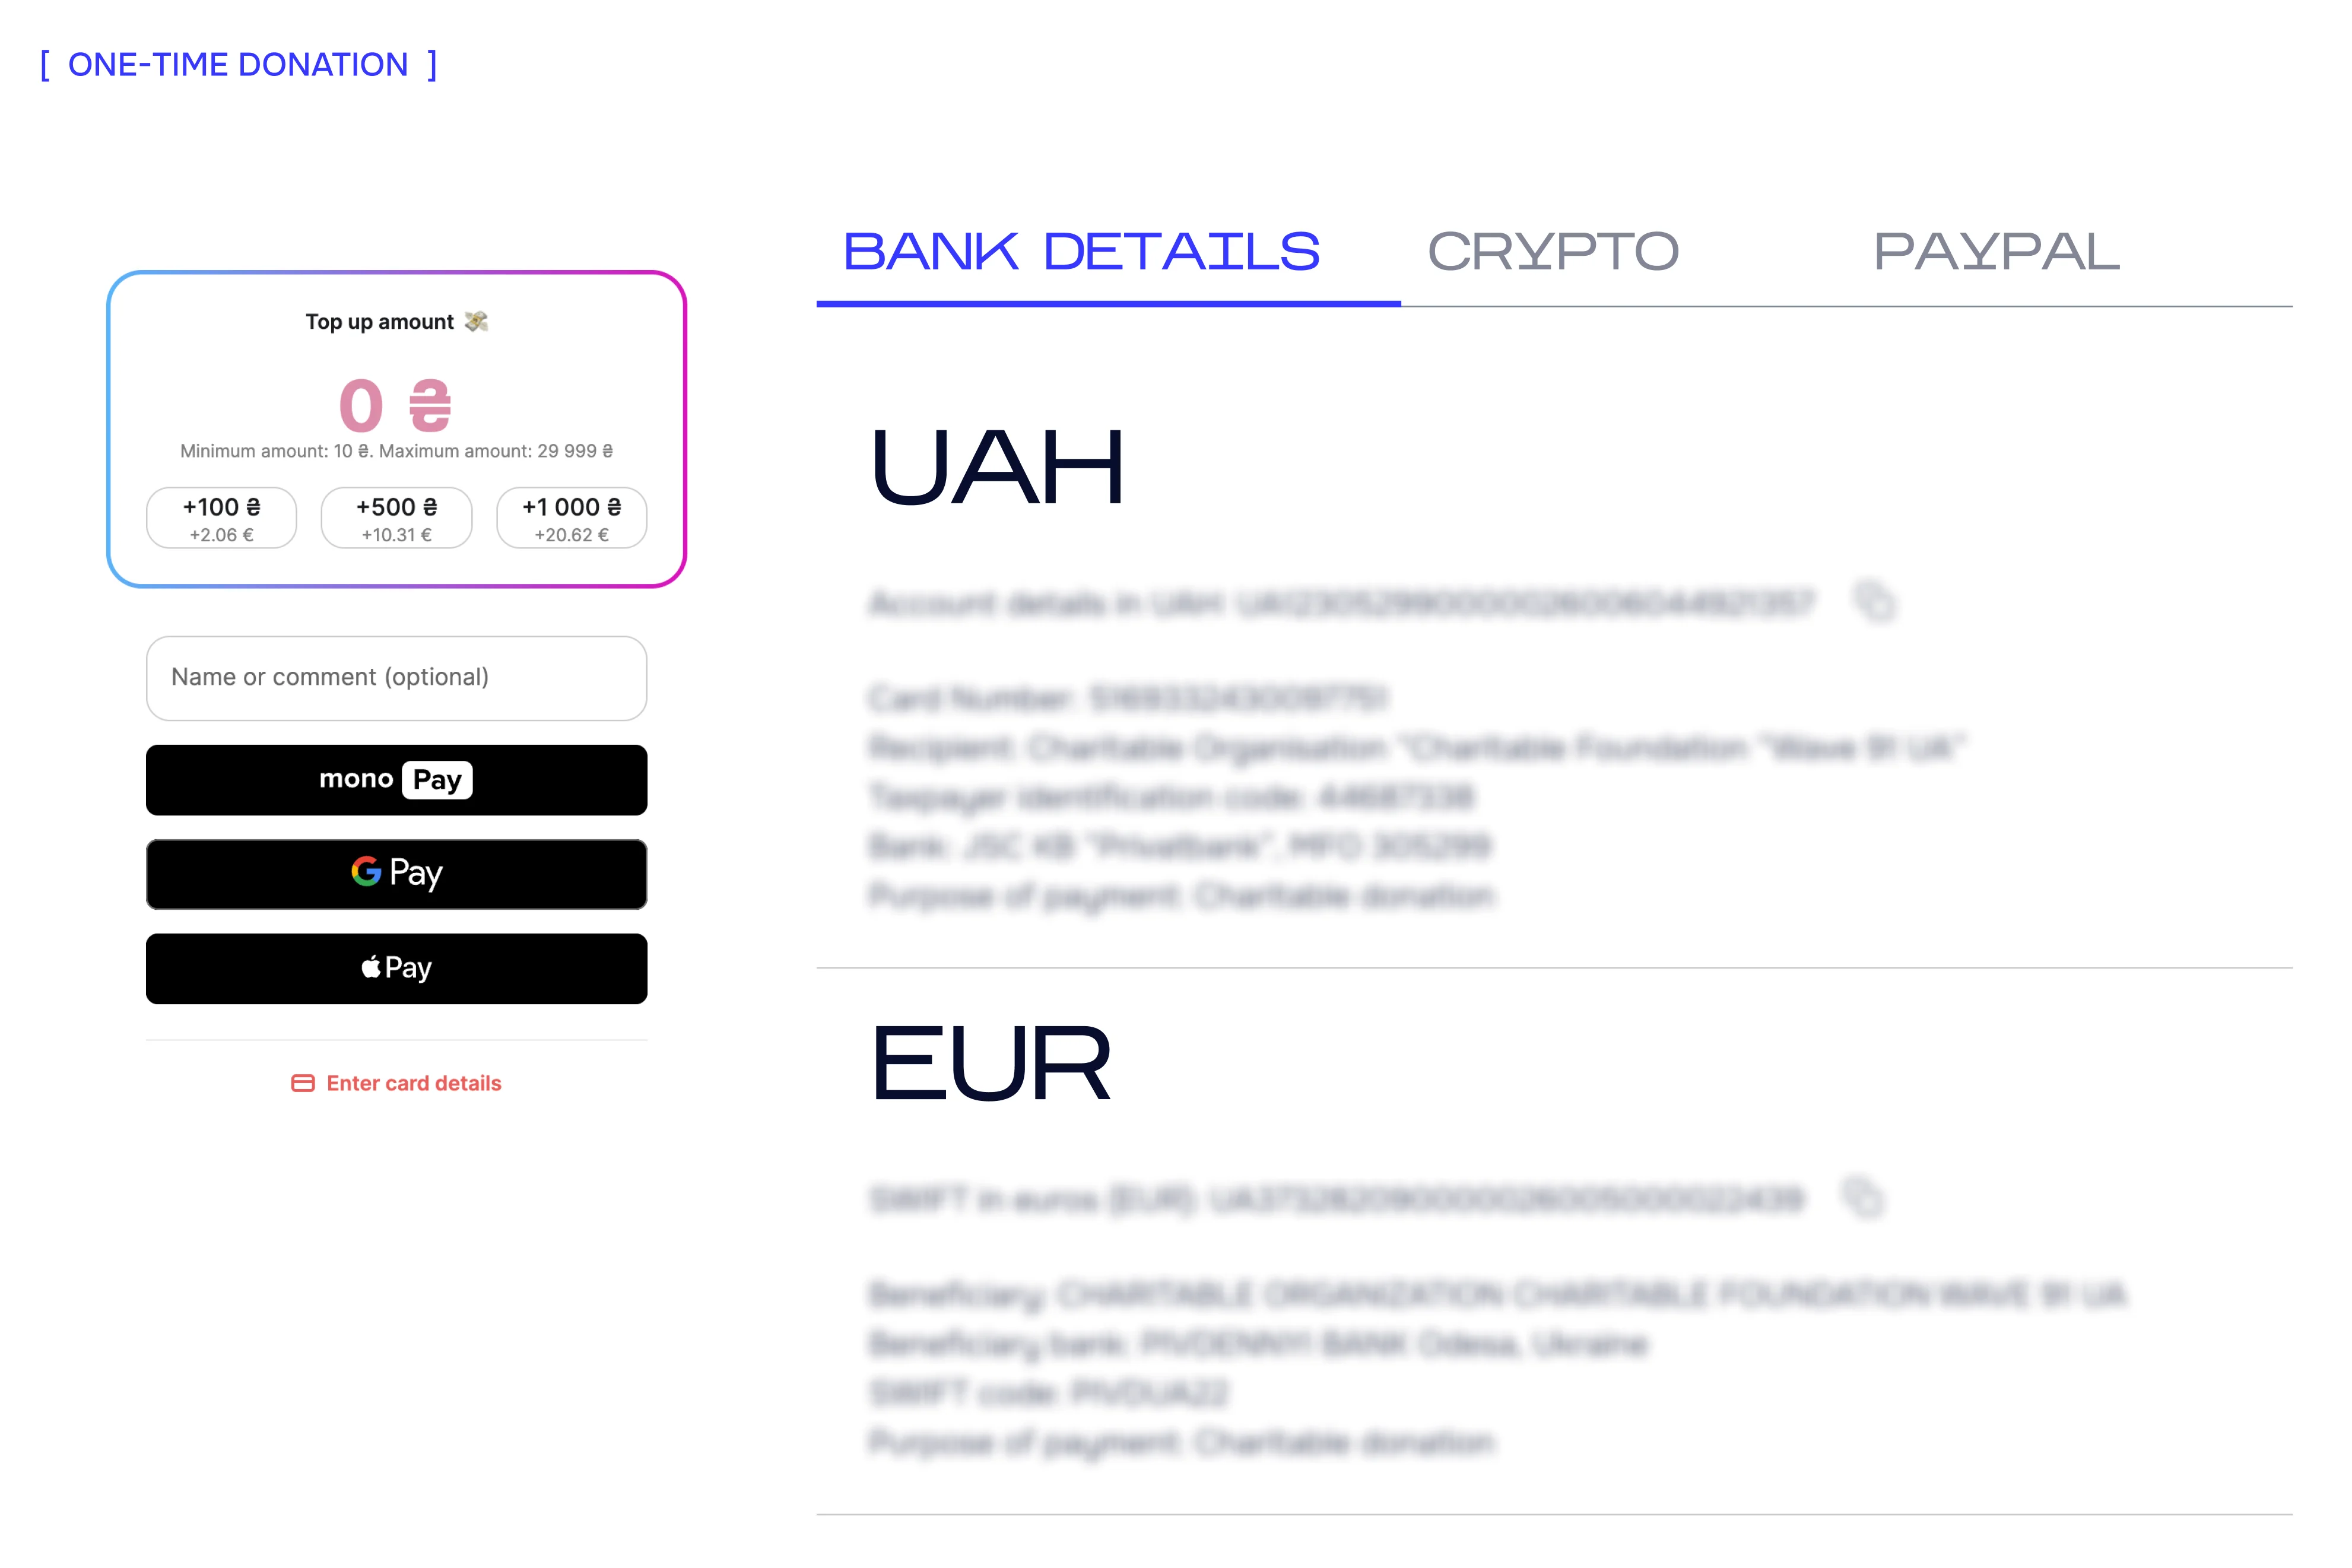This screenshot has height=1568, width=2352.
Task: Click the EUR section heading
Action: [x=990, y=1064]
